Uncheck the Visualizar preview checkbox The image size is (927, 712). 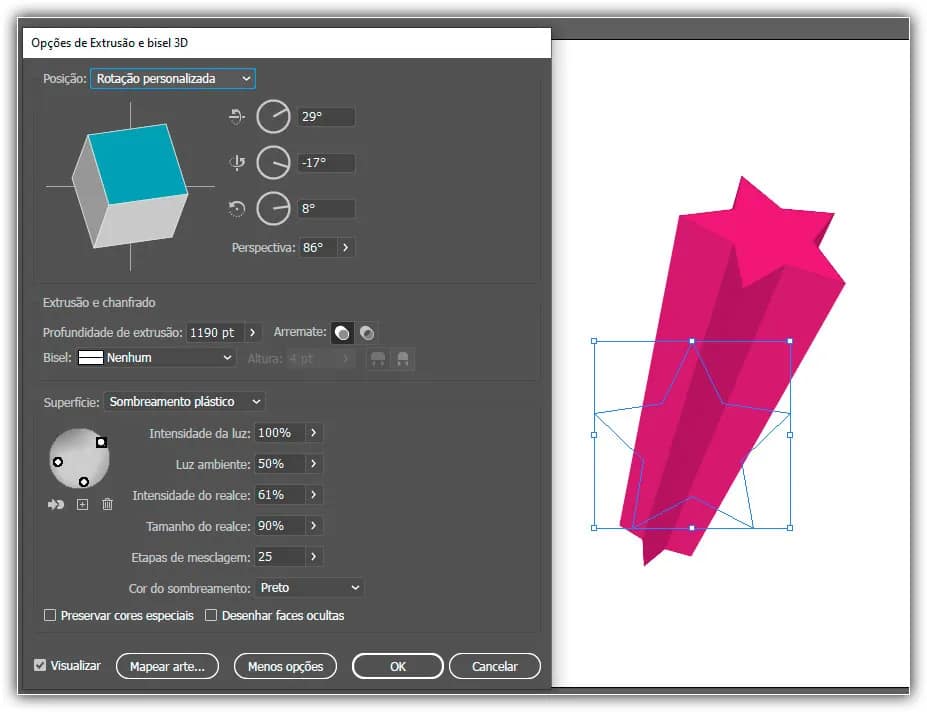tap(40, 666)
